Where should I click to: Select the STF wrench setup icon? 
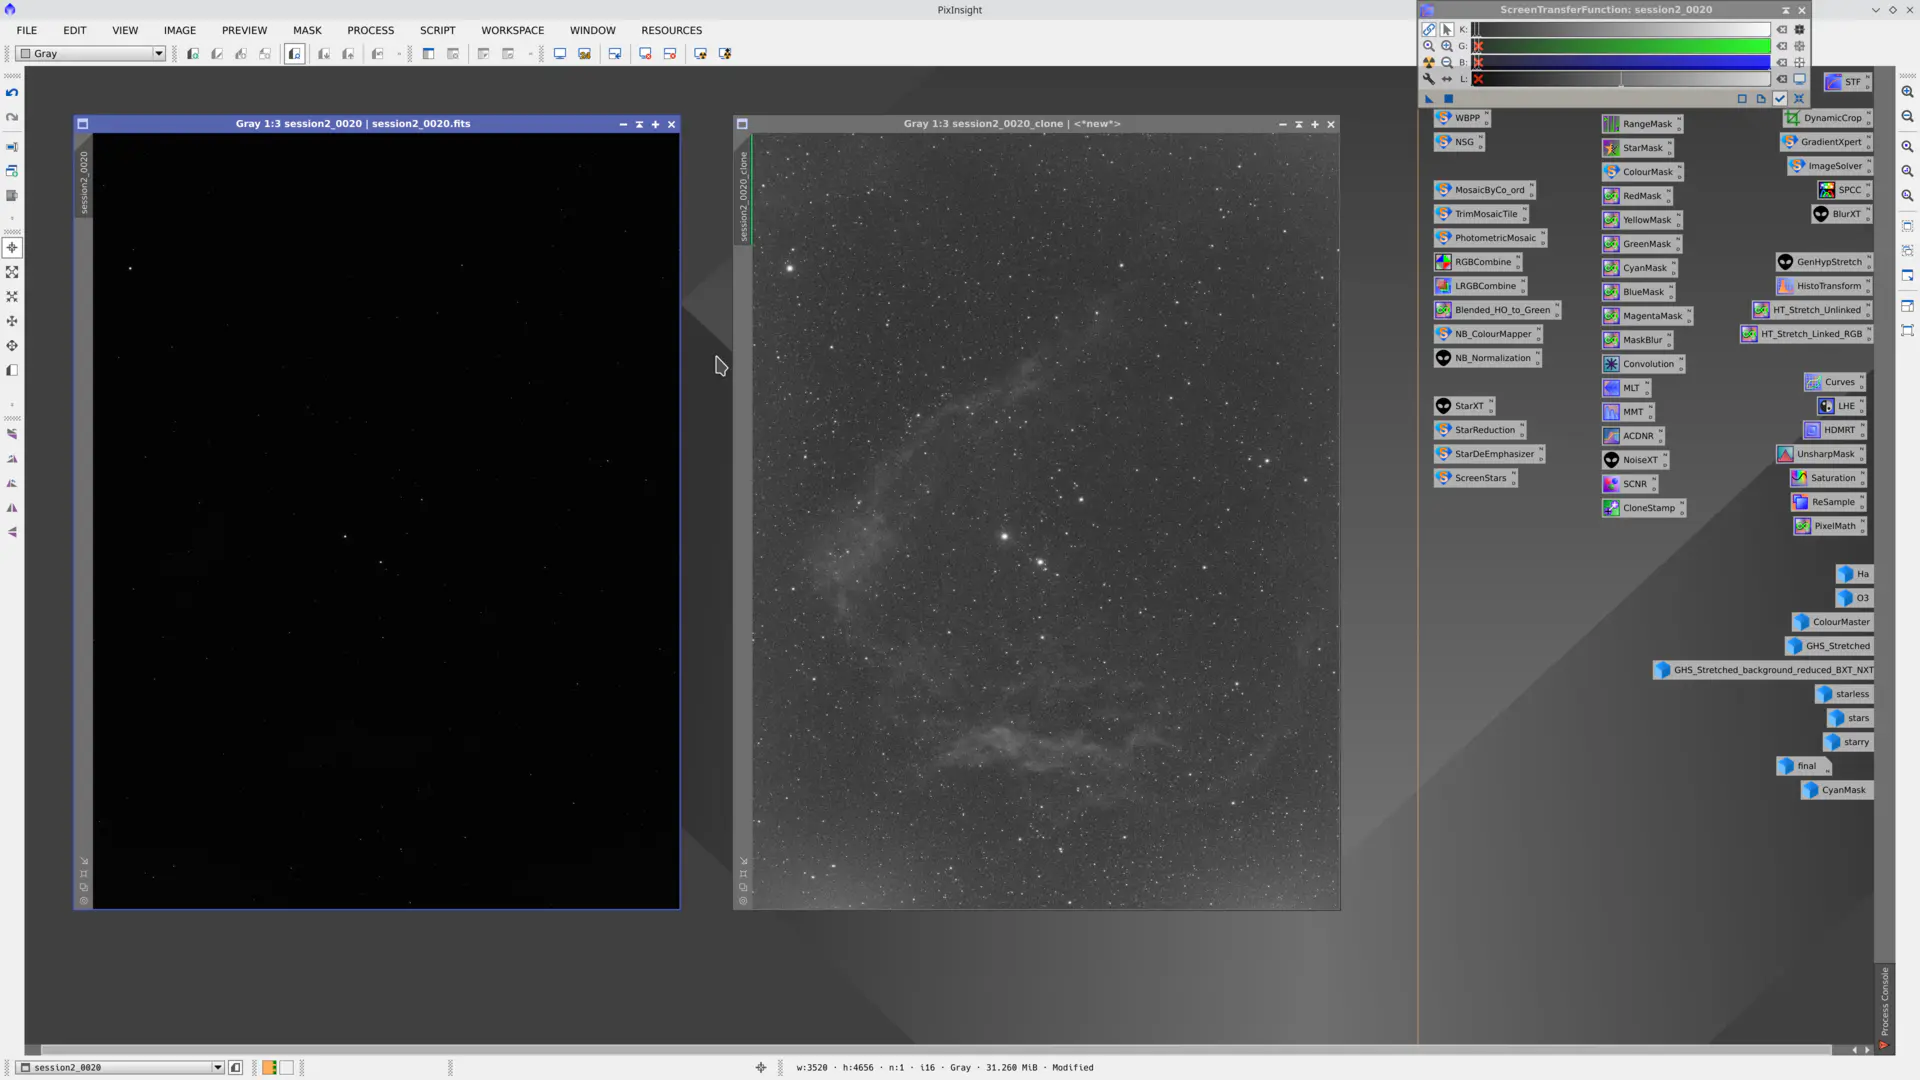pyautogui.click(x=1429, y=79)
